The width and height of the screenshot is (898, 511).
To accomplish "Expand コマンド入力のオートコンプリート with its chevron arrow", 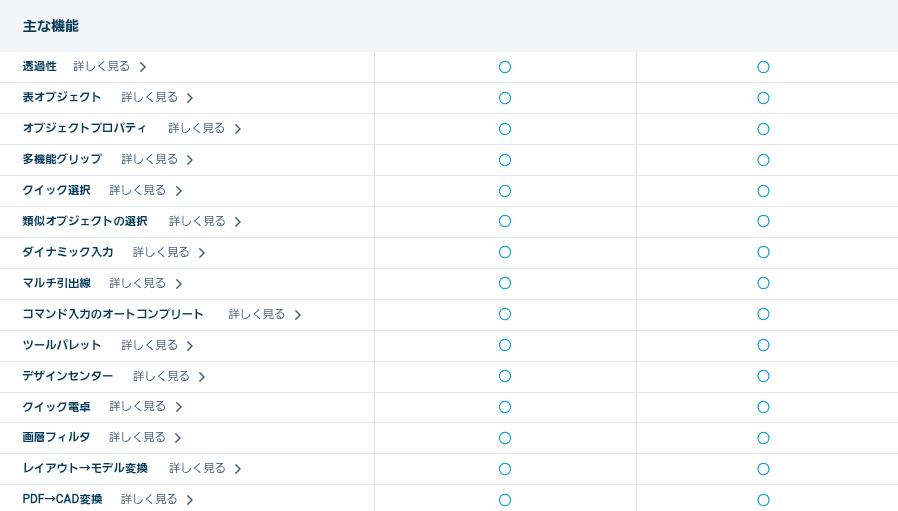I will (298, 315).
